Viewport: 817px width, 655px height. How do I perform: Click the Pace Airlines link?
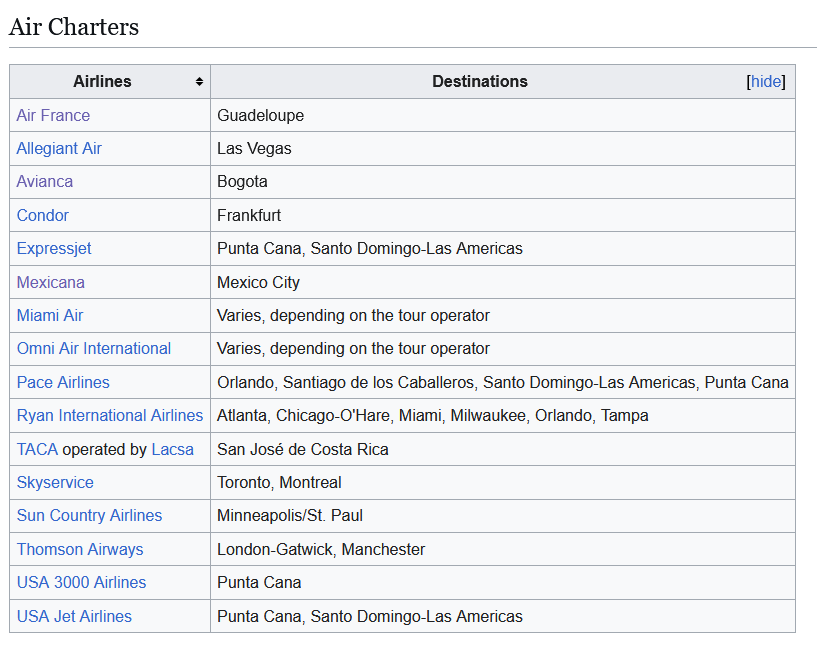click(x=63, y=382)
